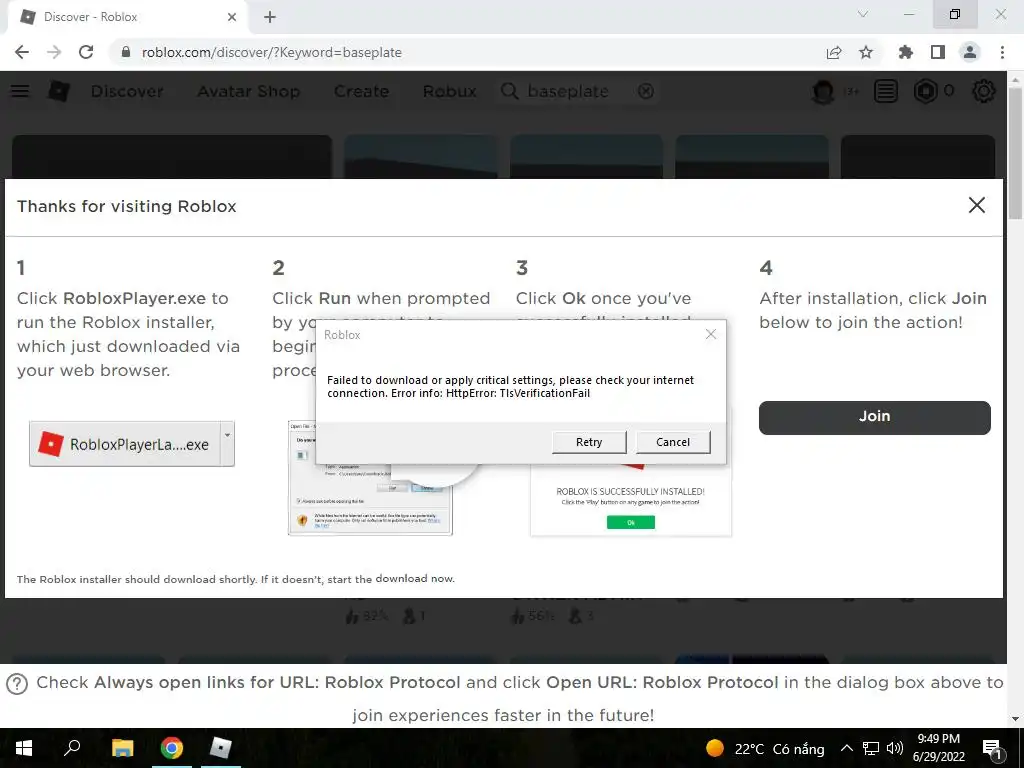The image size is (1024, 768).
Task: Switch to Roblox app in taskbar
Action: click(221, 748)
